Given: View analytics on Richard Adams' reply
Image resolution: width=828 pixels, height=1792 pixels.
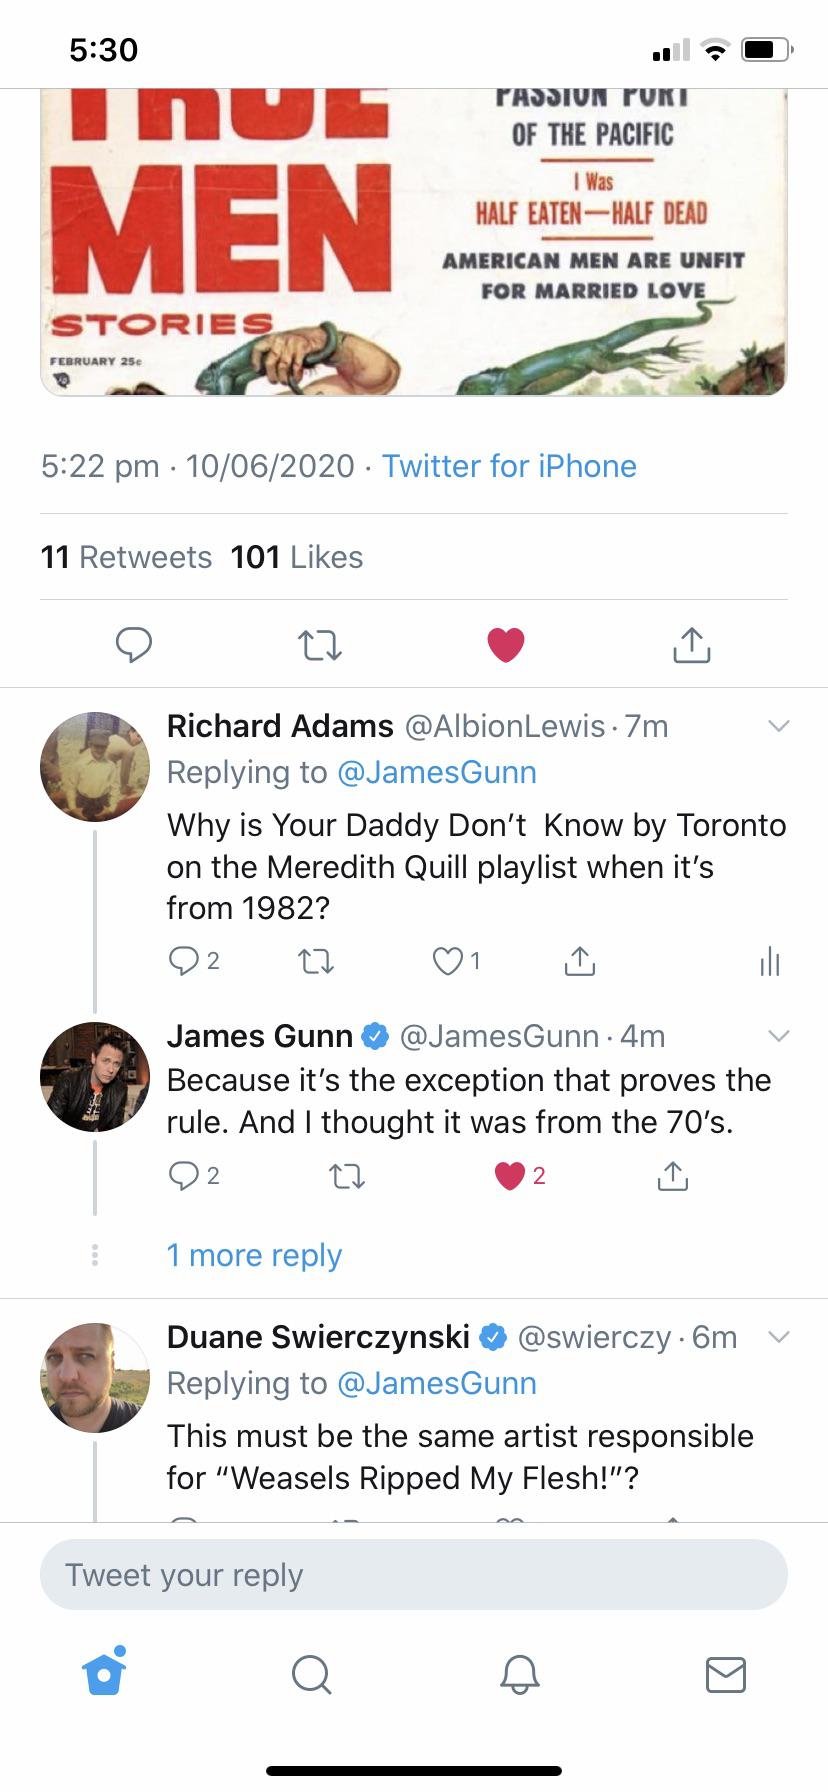Looking at the screenshot, I should (769, 961).
